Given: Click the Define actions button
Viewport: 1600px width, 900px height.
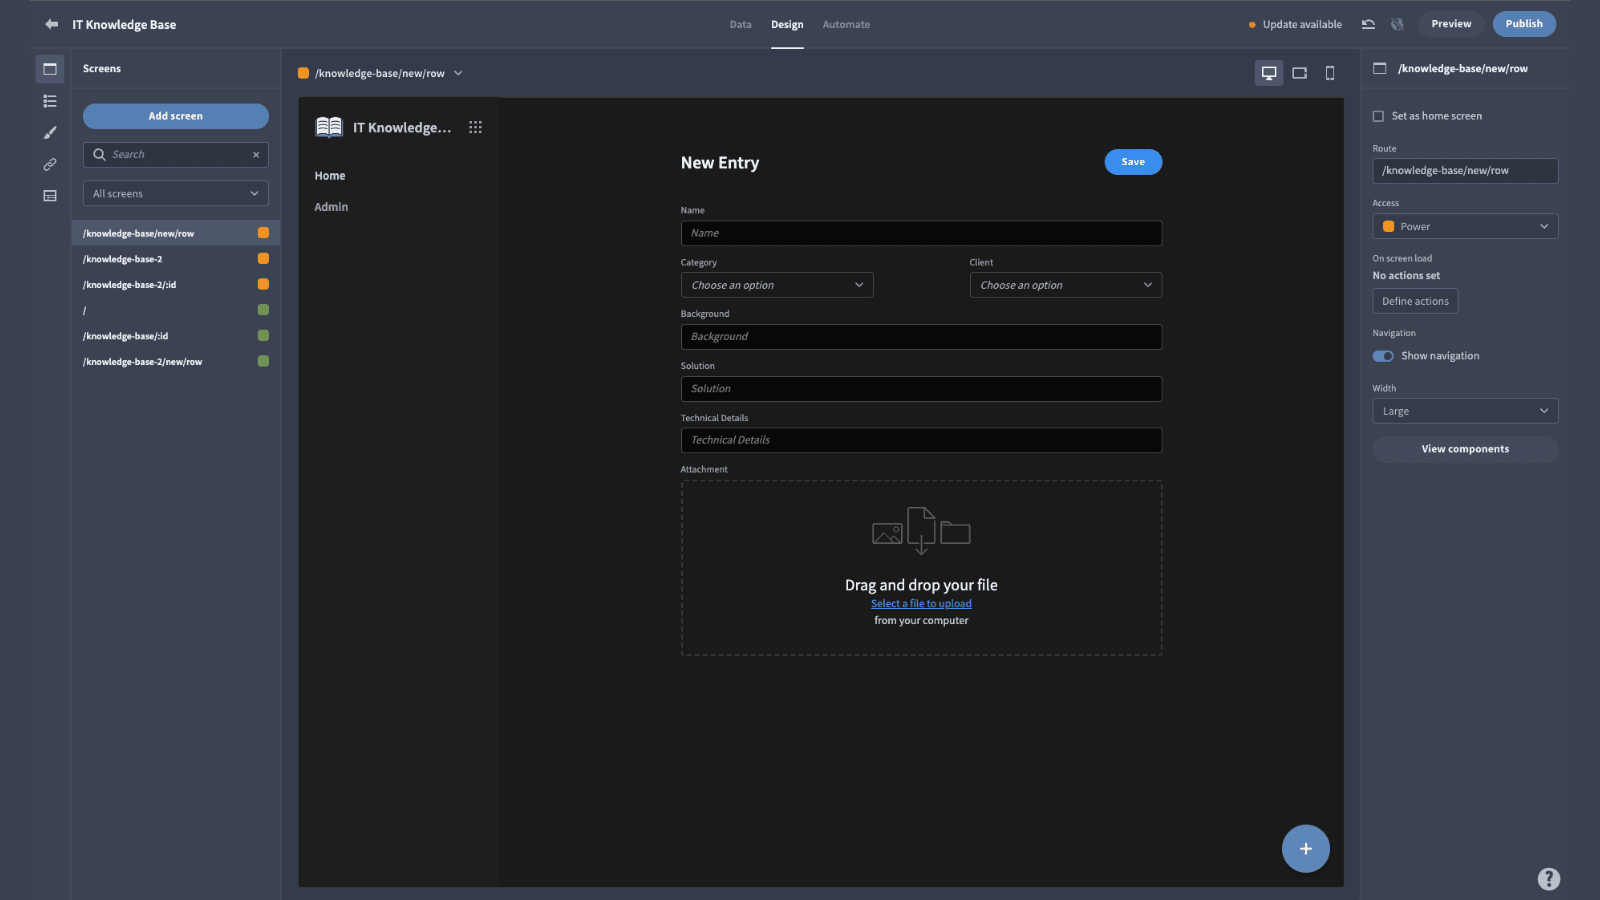Looking at the screenshot, I should [x=1415, y=301].
